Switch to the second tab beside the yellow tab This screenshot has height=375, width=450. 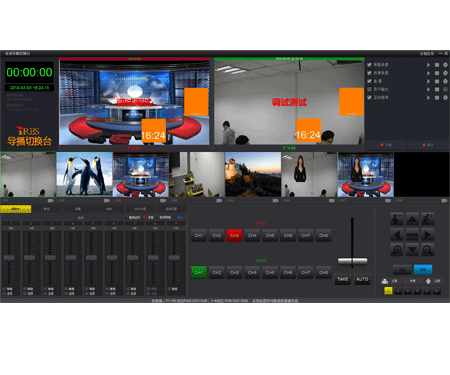pos(47,209)
